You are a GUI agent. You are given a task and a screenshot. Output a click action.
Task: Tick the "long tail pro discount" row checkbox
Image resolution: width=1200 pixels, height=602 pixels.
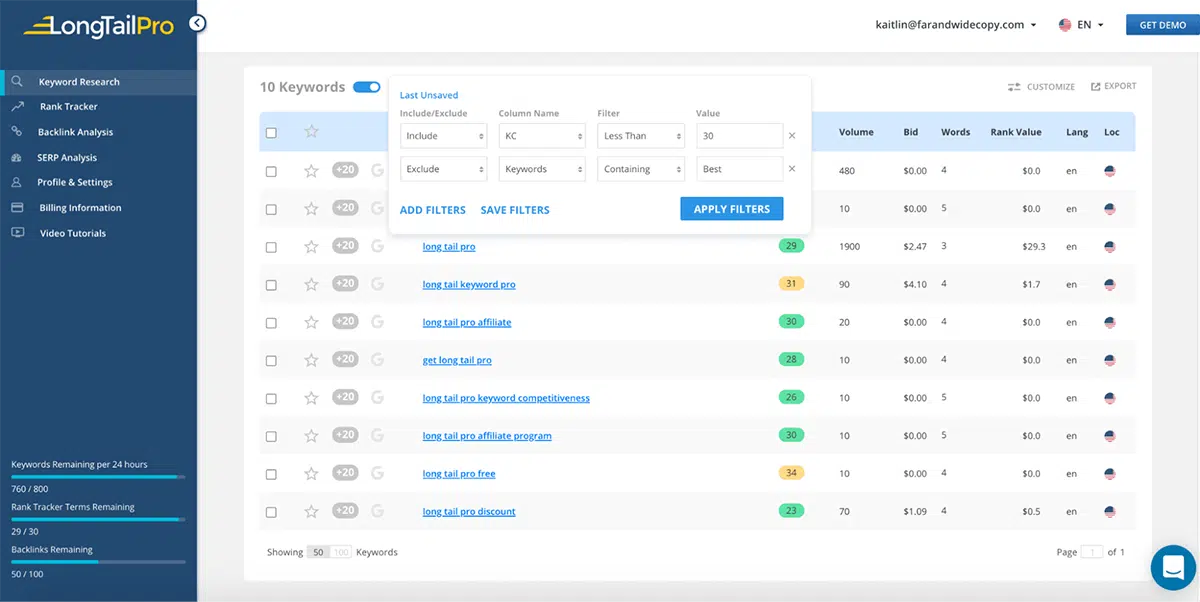[x=271, y=512]
